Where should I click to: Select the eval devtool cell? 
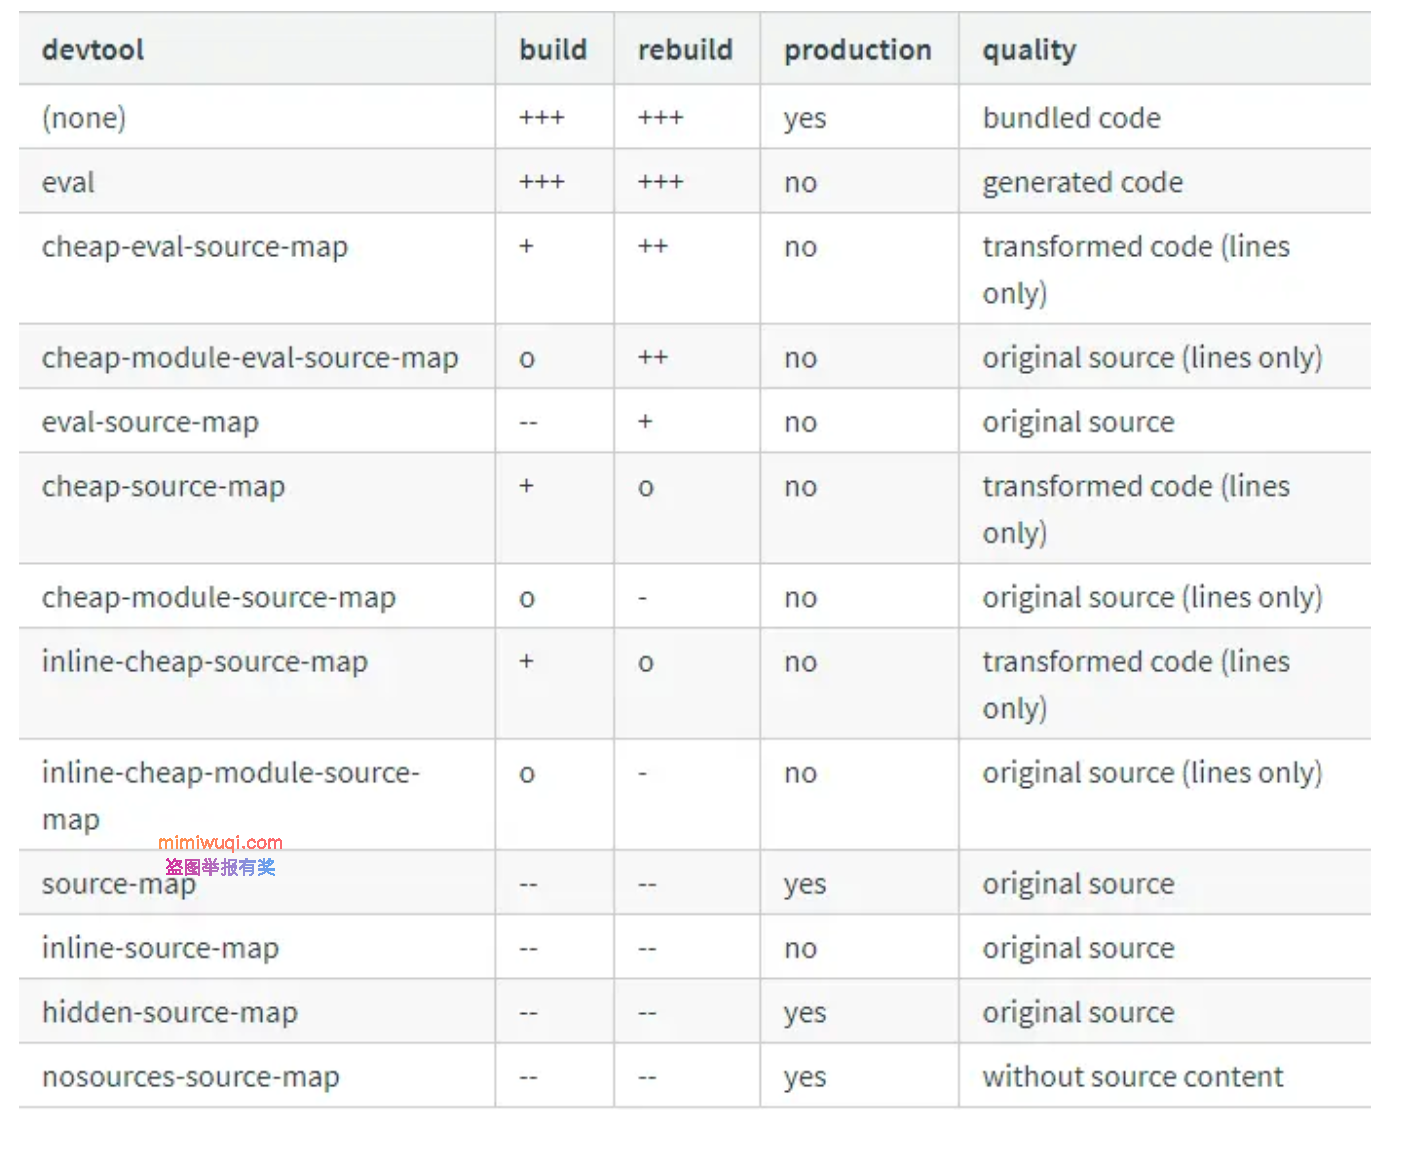[68, 182]
